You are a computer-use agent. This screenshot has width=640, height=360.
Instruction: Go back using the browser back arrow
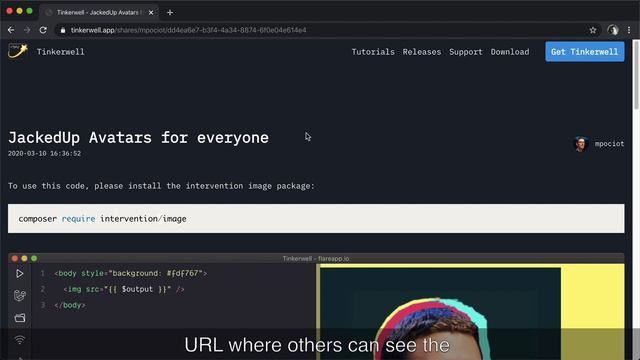[x=11, y=30]
